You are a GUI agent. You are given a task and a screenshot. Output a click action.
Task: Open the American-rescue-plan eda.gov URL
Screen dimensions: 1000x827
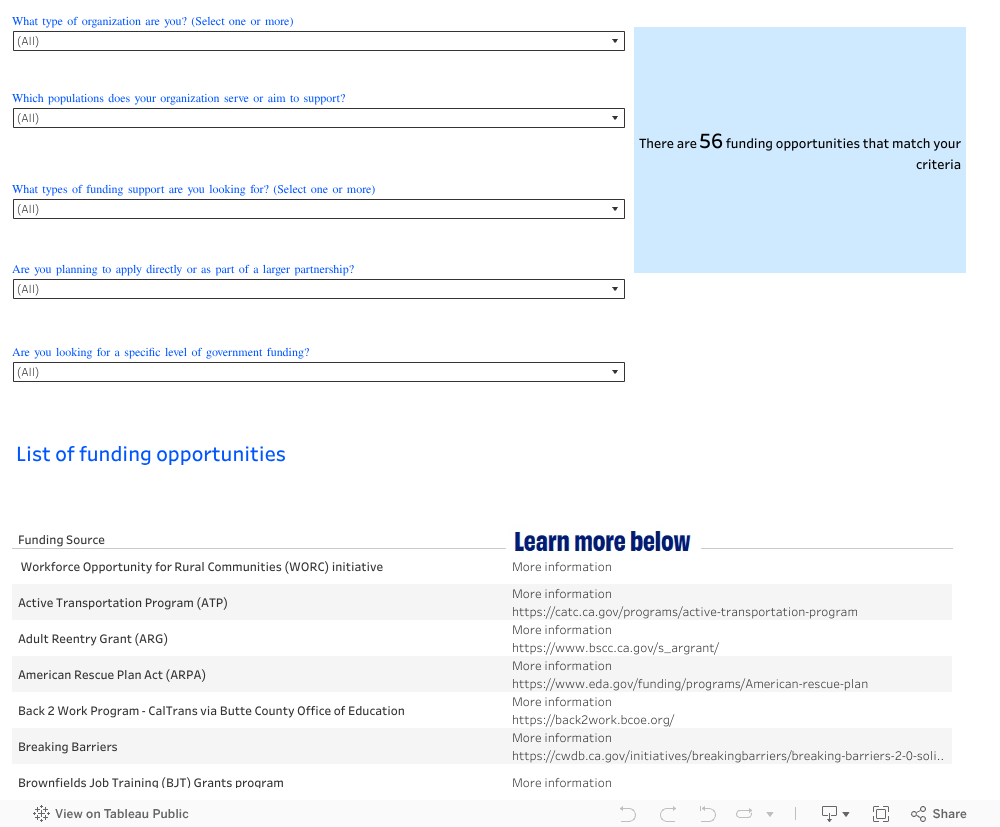pos(689,684)
